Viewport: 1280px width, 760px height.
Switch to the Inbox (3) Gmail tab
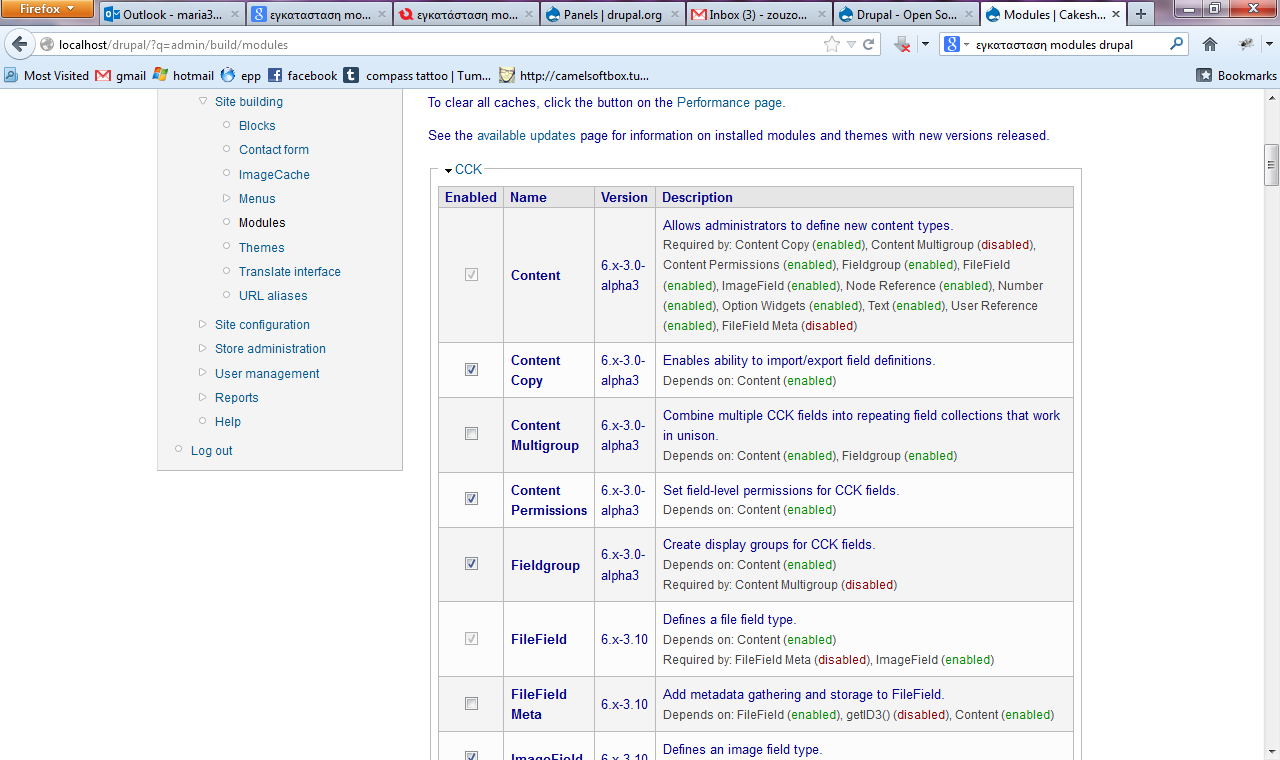tap(759, 15)
